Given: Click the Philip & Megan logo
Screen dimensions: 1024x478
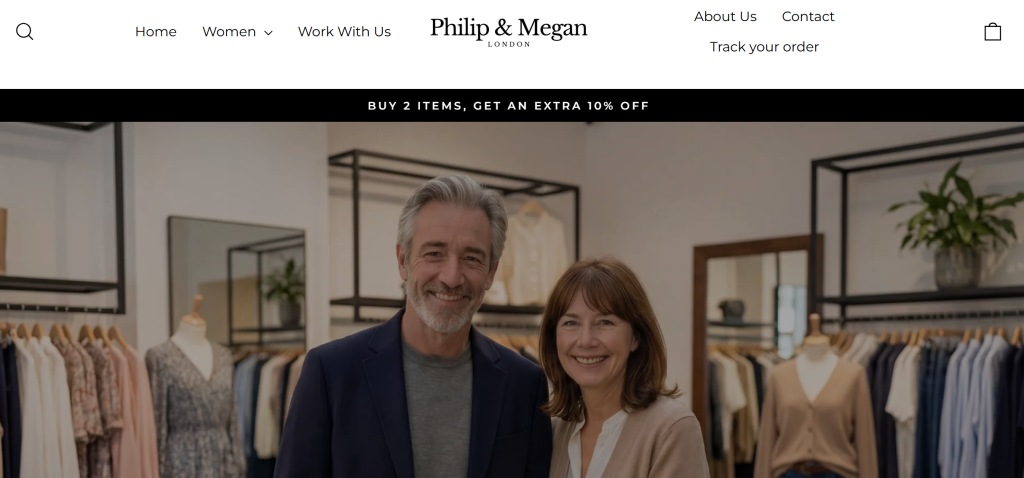Looking at the screenshot, I should tap(509, 31).
